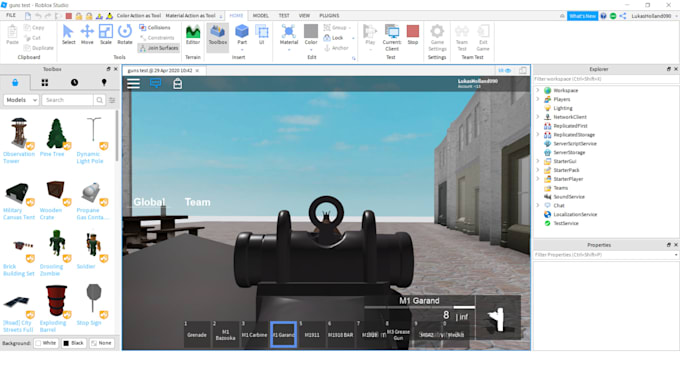The width and height of the screenshot is (680, 365).
Task: Switch to the TEST ribbon tab
Action: 284,16
